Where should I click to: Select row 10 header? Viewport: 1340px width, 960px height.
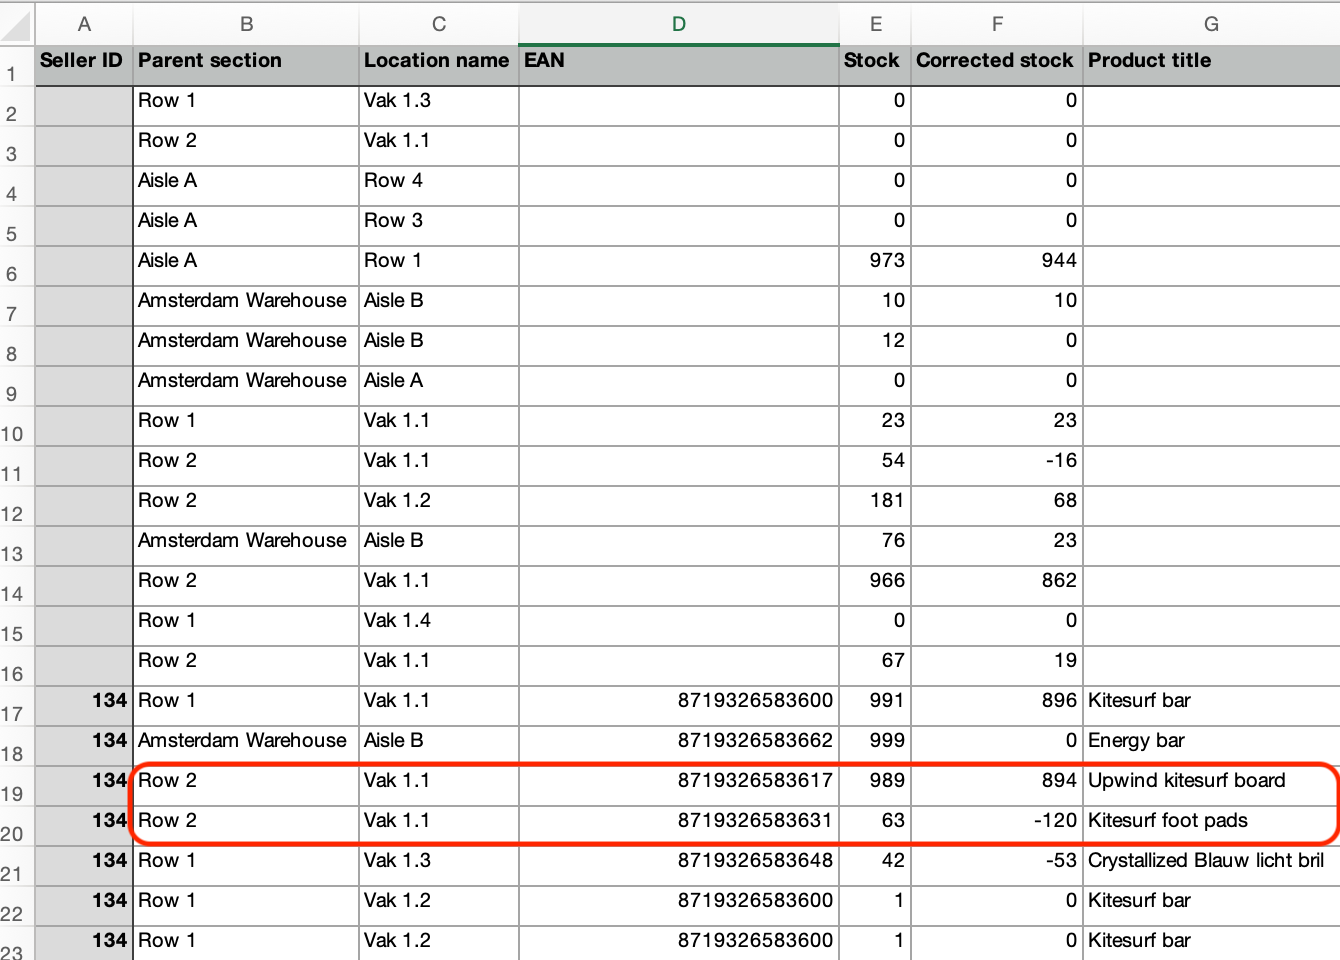tap(17, 426)
